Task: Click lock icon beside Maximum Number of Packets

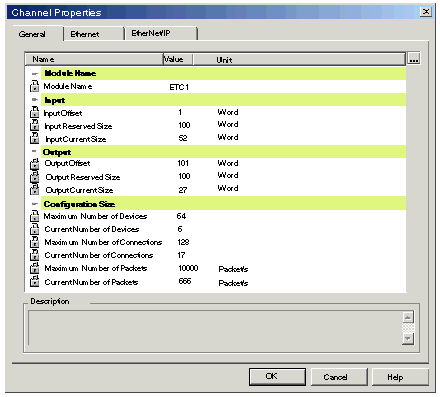Action: pyautogui.click(x=34, y=268)
